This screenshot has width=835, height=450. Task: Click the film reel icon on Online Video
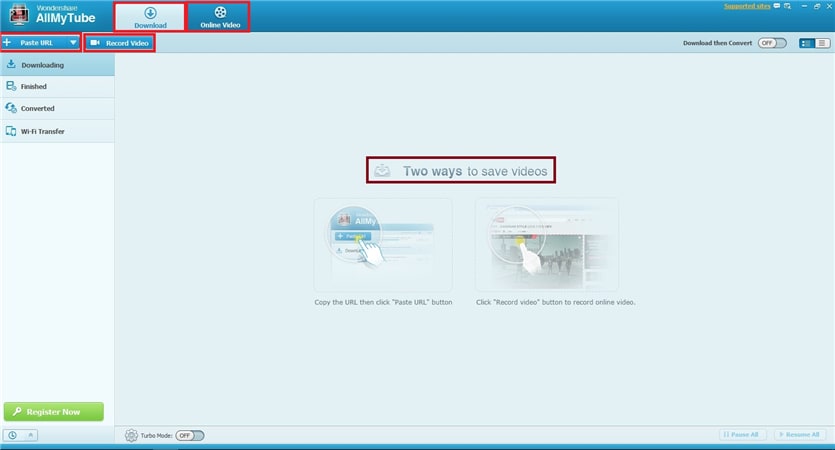(220, 12)
